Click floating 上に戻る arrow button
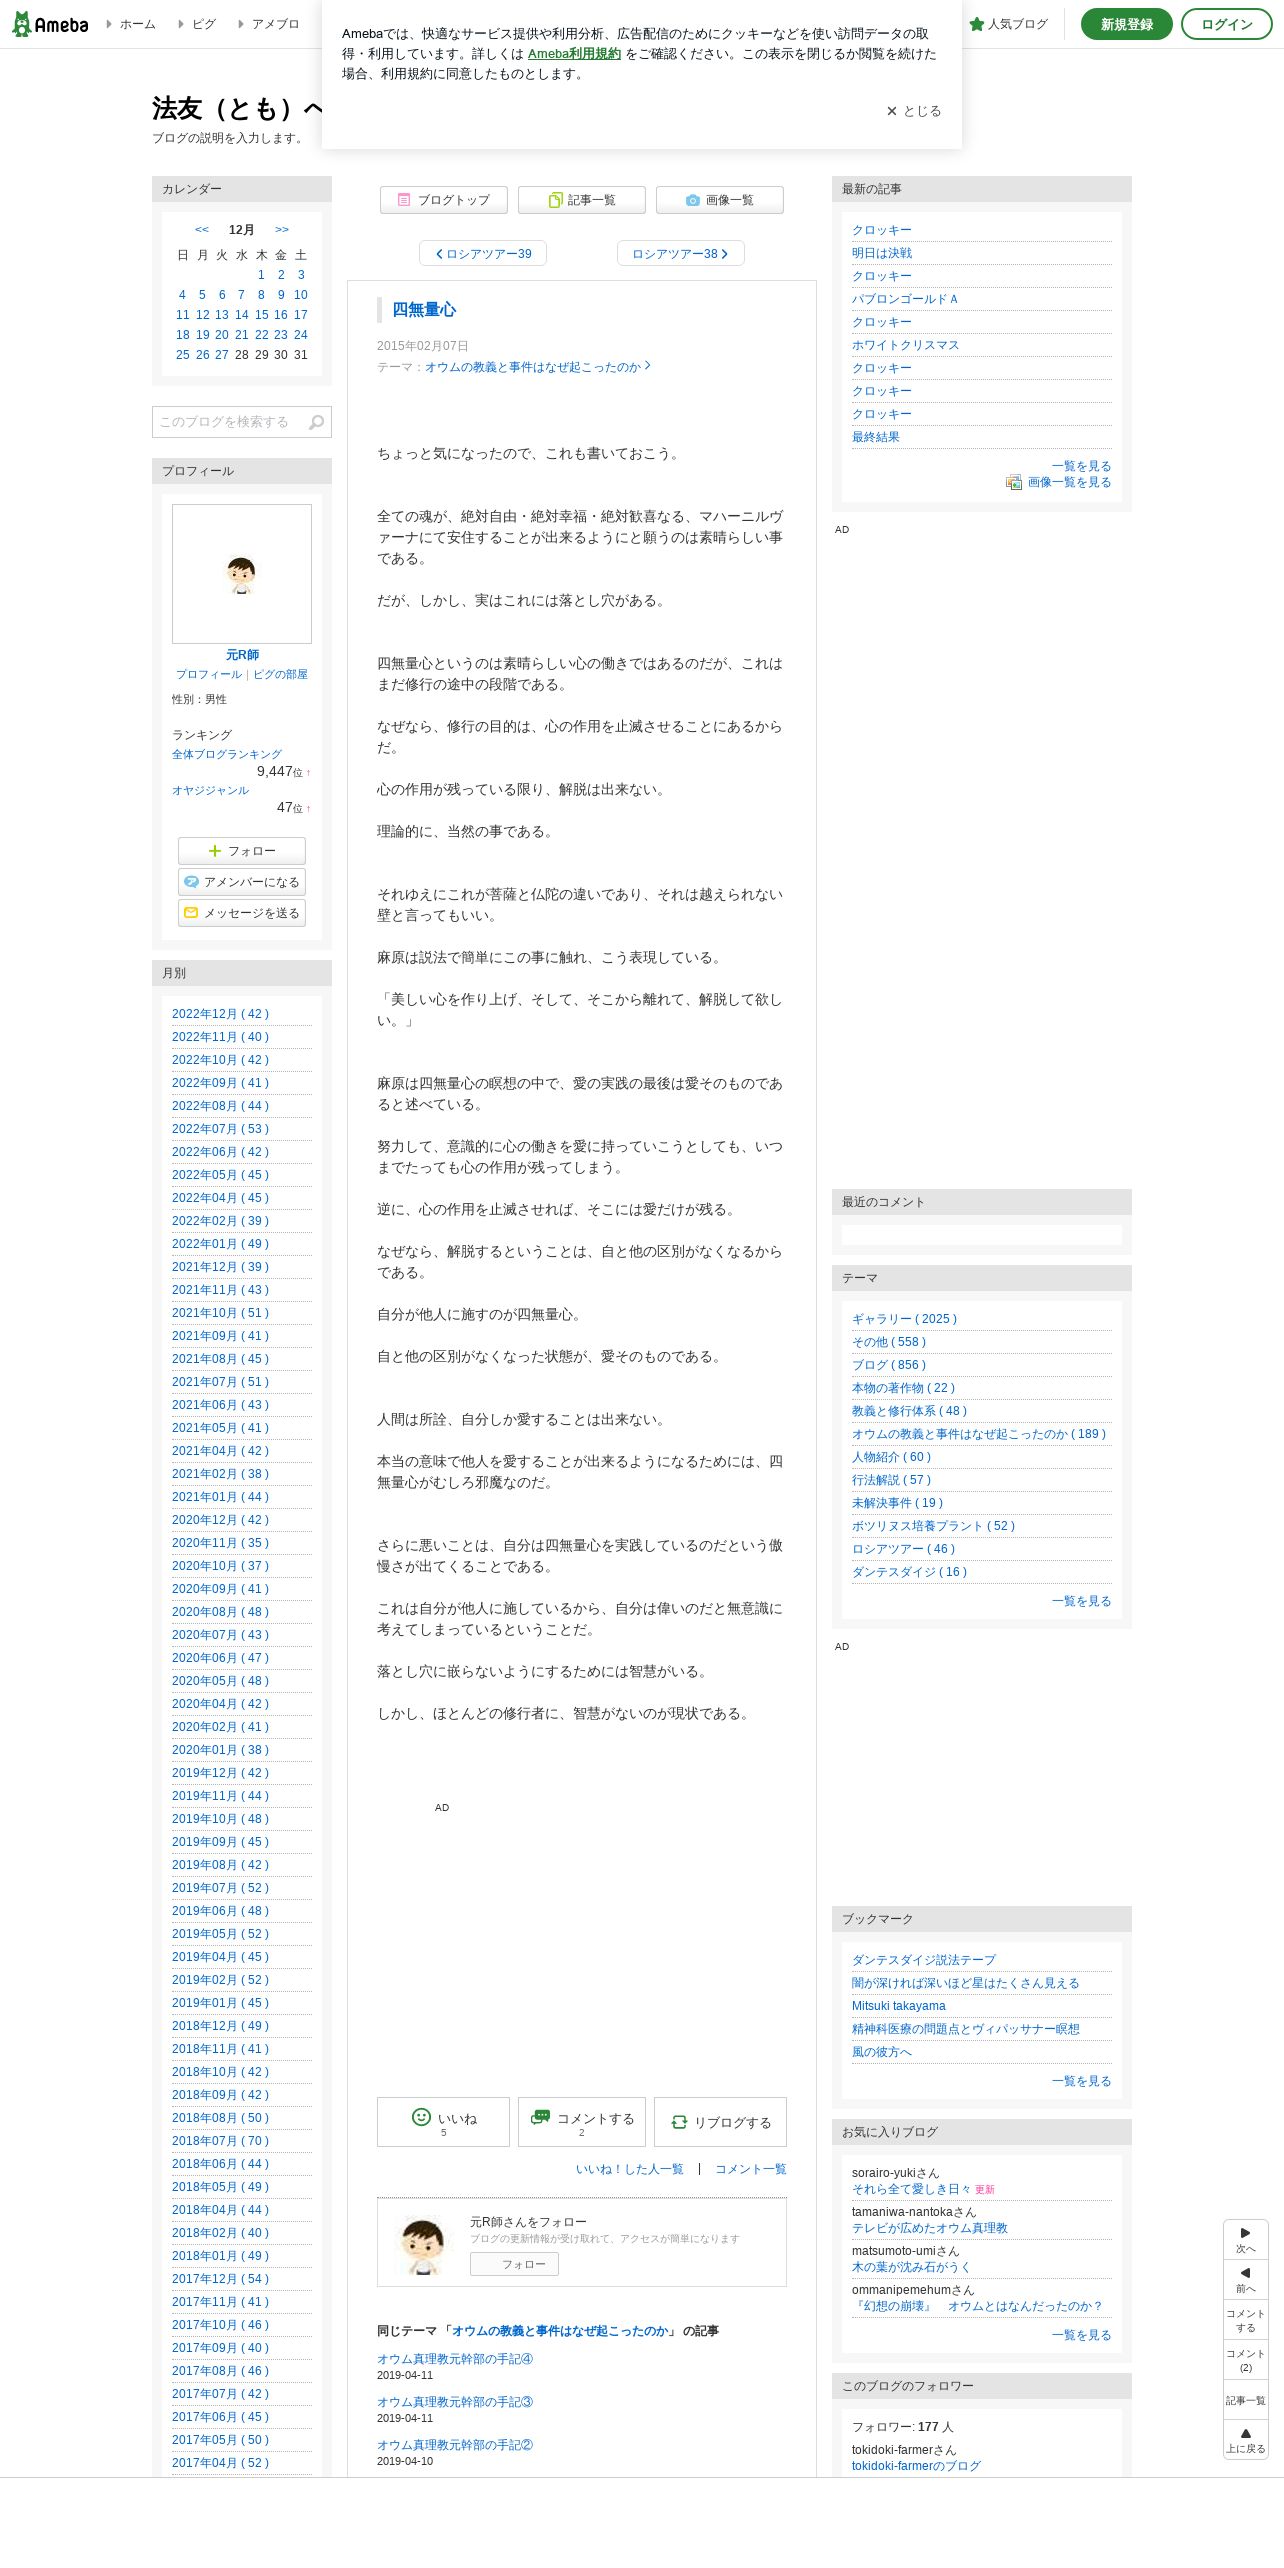Viewport: 1284px width, 2568px height. pos(1246,2440)
